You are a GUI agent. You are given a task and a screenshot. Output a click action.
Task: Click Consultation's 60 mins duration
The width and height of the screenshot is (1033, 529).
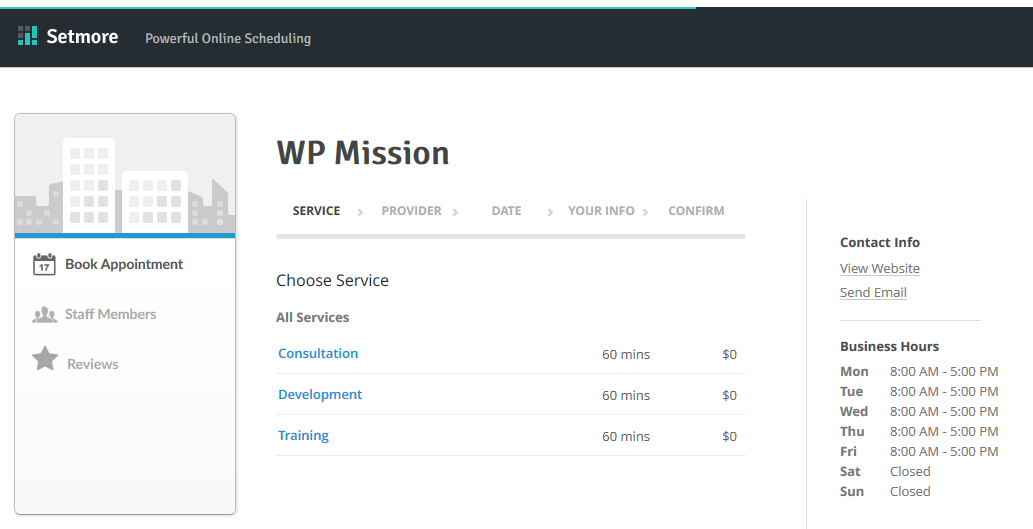pyautogui.click(x=626, y=354)
